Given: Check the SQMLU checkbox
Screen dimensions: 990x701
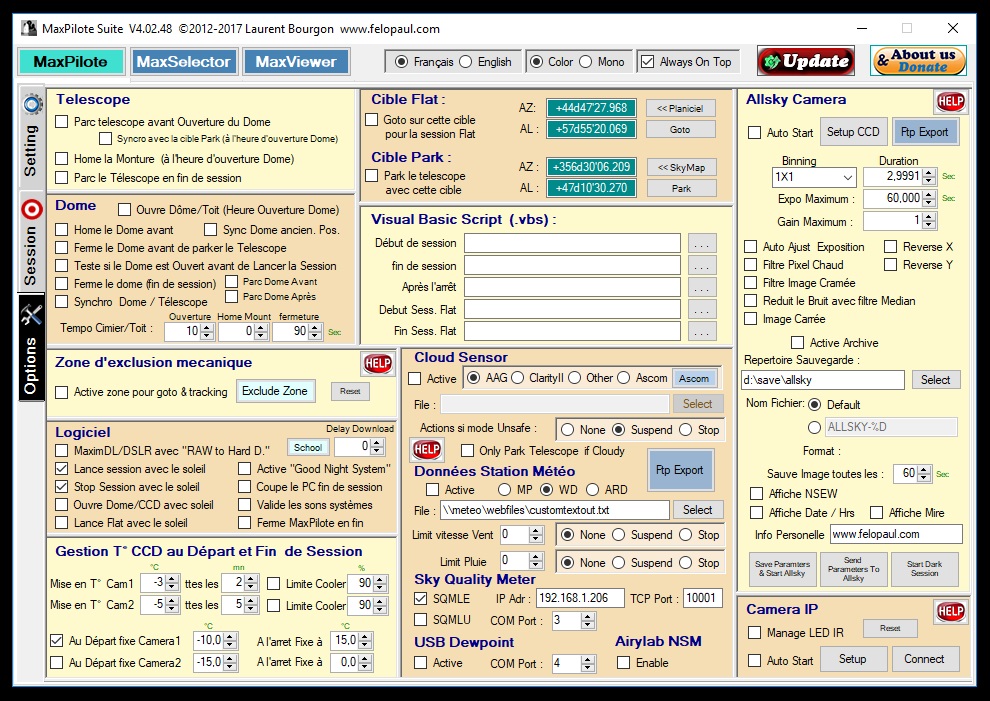Looking at the screenshot, I should (x=420, y=620).
